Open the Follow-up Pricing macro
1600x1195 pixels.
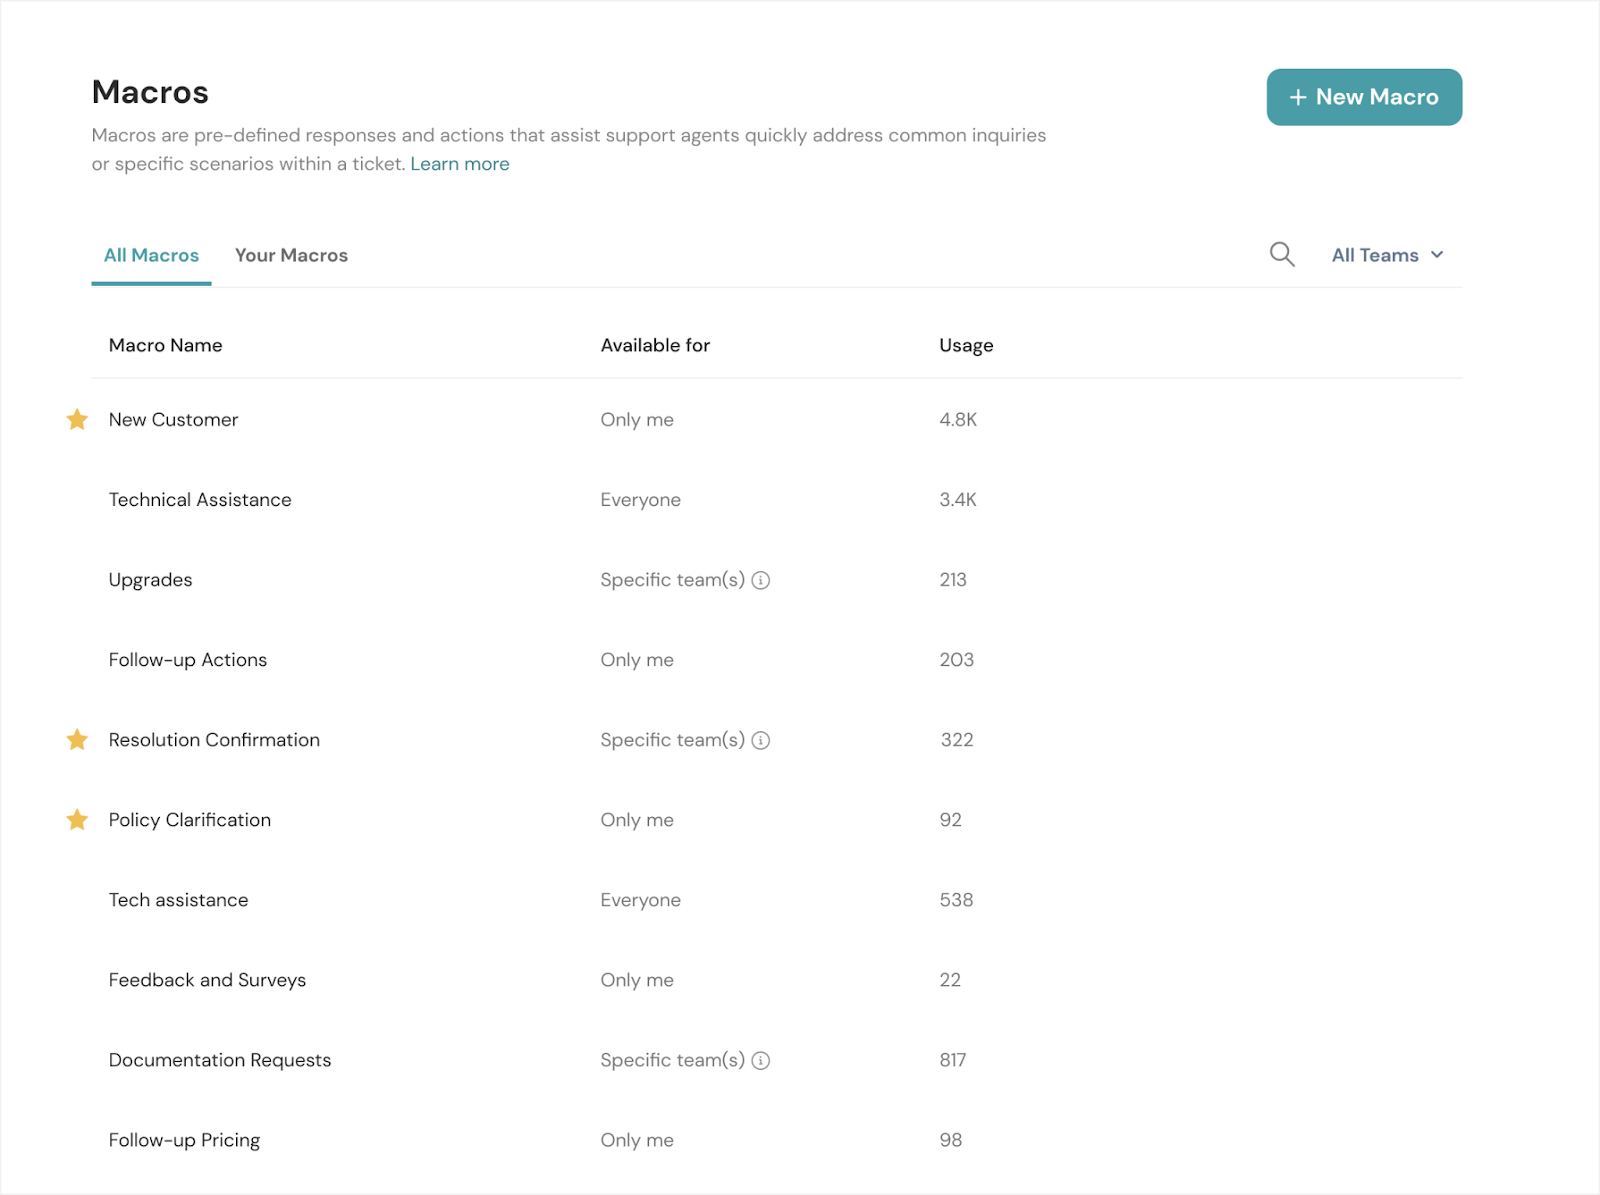click(184, 1140)
